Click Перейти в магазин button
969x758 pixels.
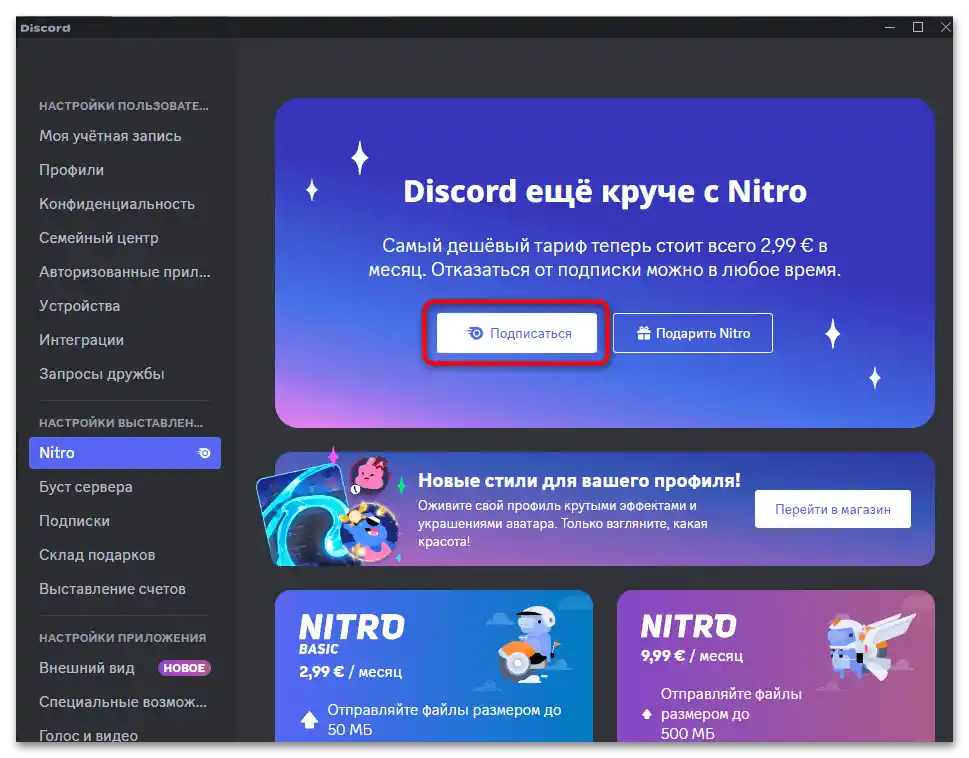point(832,509)
